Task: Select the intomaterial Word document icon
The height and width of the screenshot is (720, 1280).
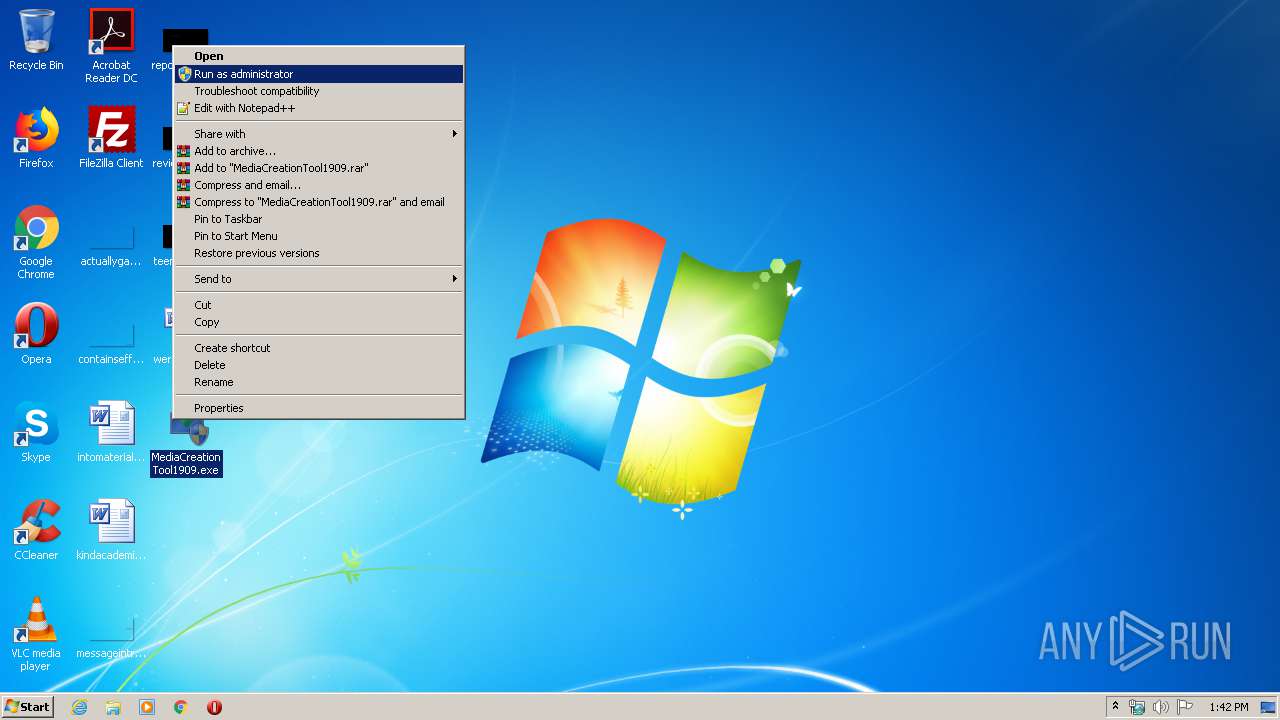Action: click(x=111, y=432)
